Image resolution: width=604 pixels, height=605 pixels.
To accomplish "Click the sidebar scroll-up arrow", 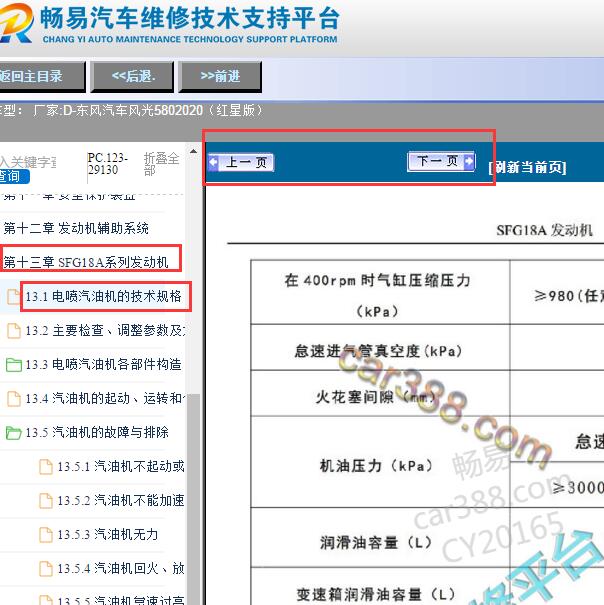I will click(193, 151).
